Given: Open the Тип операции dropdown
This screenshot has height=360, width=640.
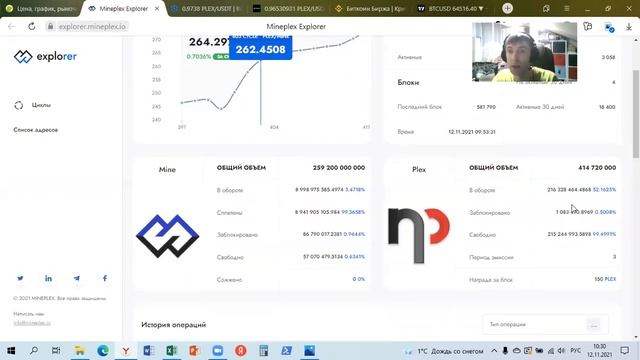Looking at the screenshot, I should [x=545, y=324].
